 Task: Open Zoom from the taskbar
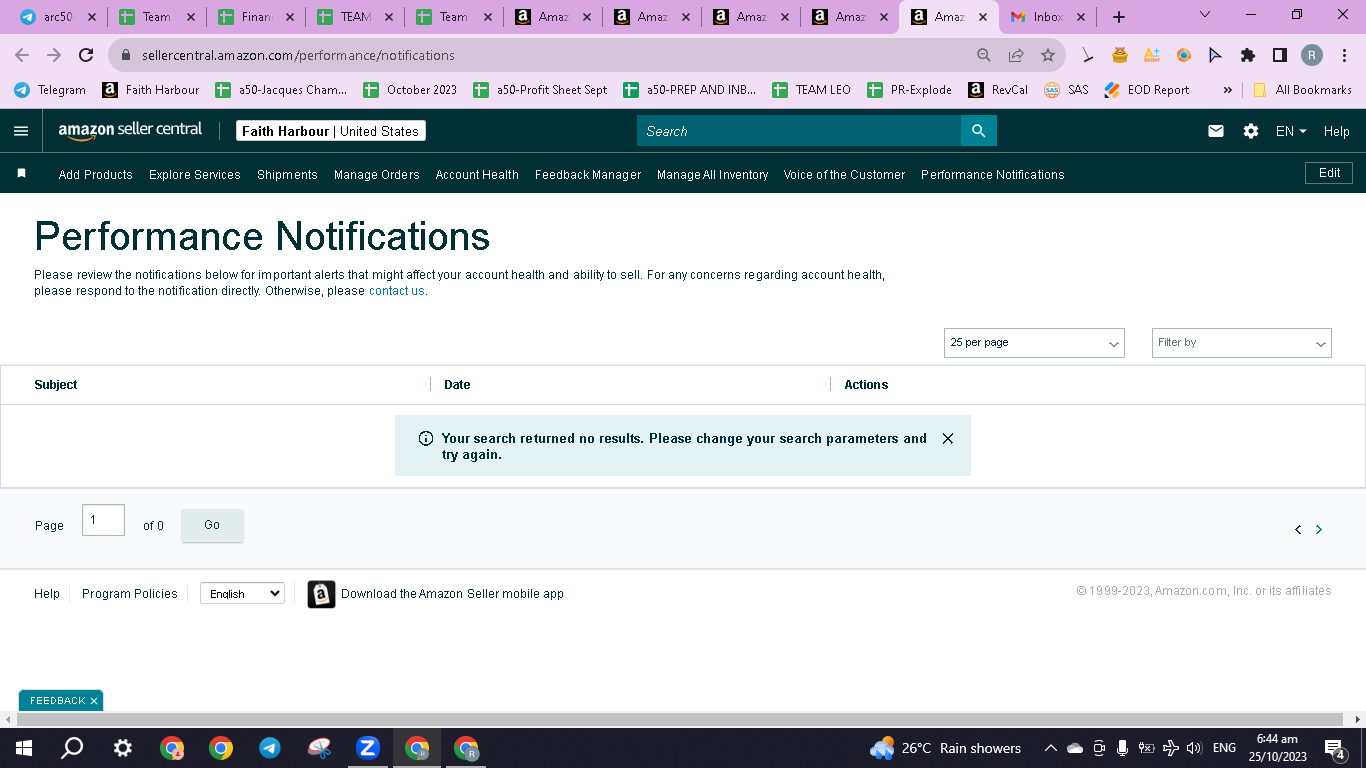pyautogui.click(x=368, y=748)
